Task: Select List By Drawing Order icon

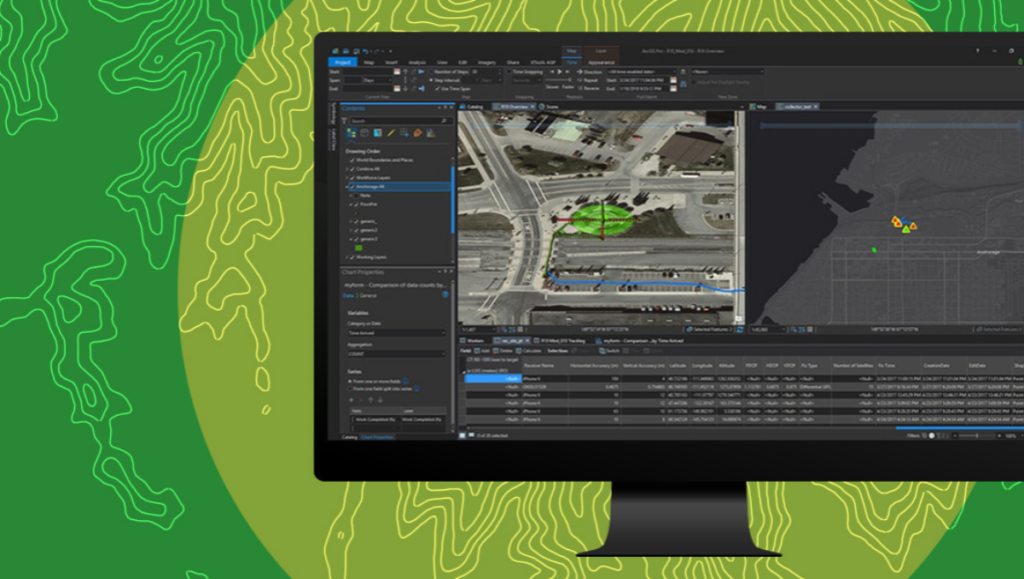Action: 351,133
